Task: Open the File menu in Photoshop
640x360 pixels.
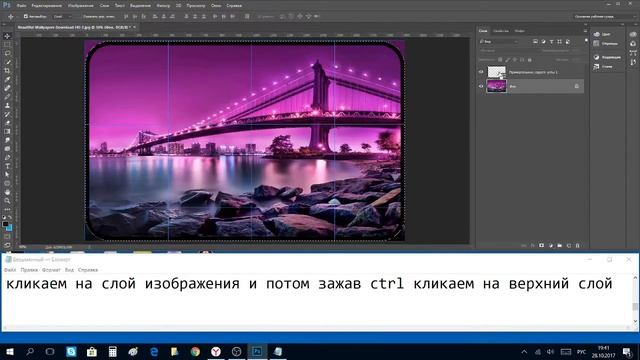Action: tap(22, 6)
